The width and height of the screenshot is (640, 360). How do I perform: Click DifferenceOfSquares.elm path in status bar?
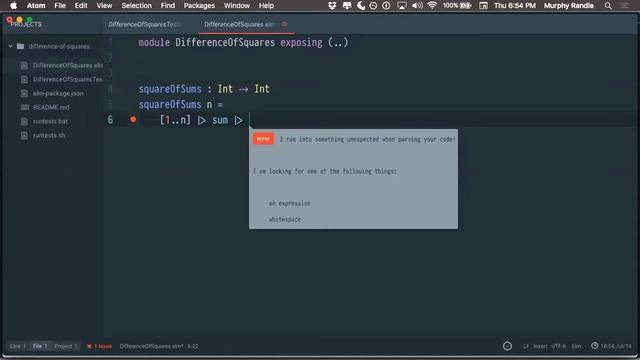tap(151, 346)
